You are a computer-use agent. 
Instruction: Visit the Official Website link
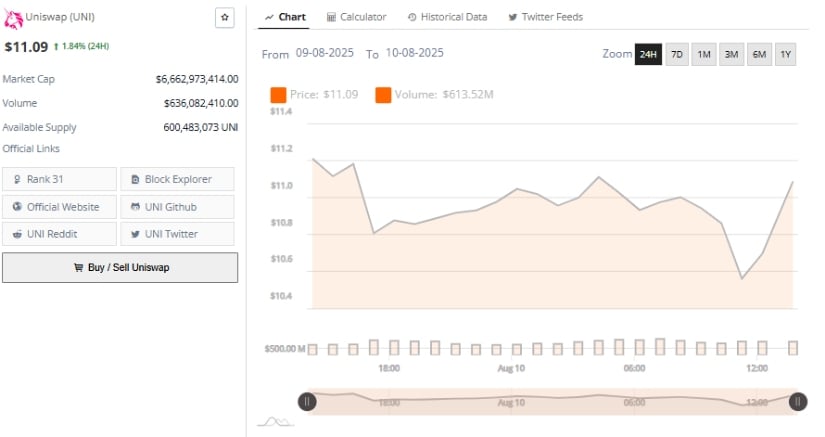pyautogui.click(x=59, y=207)
